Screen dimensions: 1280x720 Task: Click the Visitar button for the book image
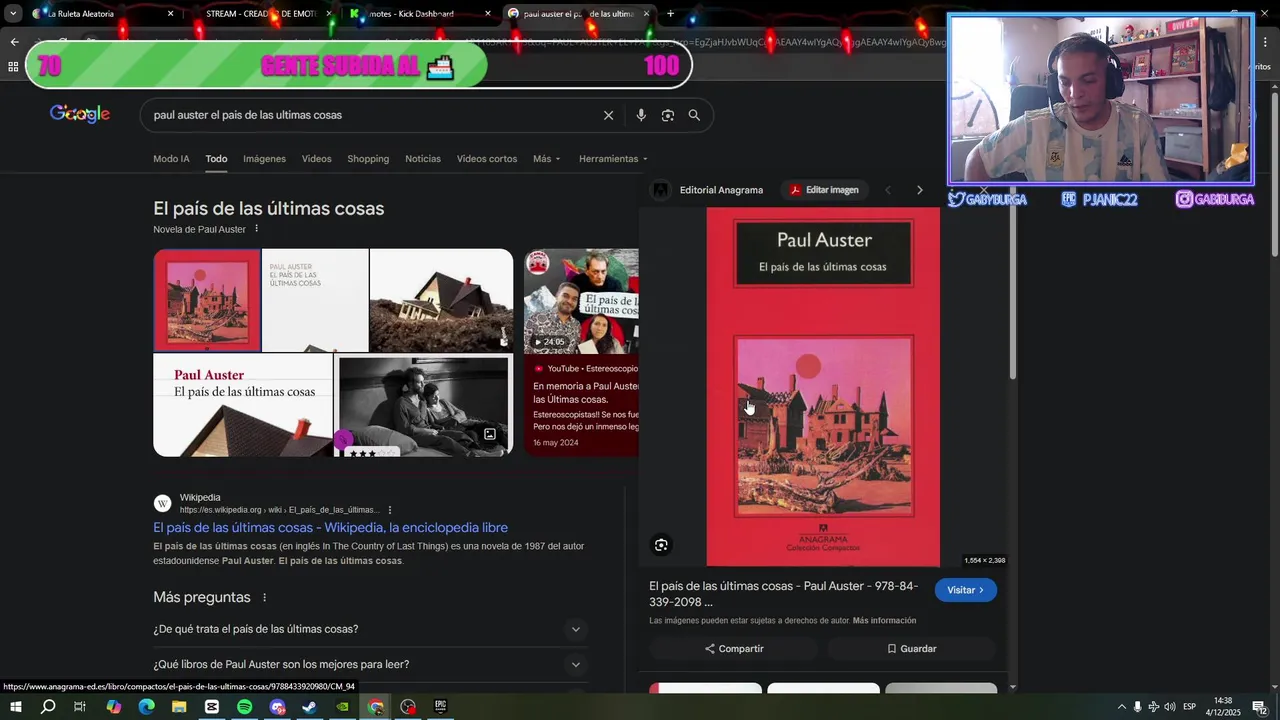965,590
